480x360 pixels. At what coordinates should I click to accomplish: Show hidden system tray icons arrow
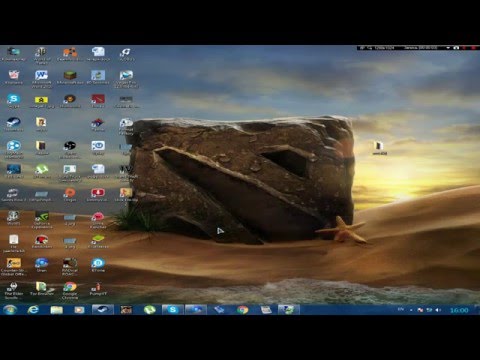click(x=411, y=310)
